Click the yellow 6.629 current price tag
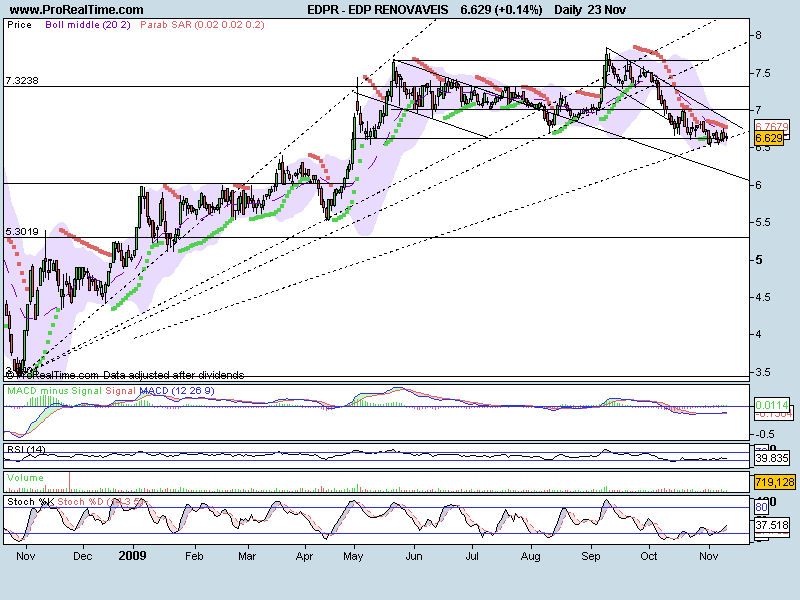800x600 pixels. (769, 138)
